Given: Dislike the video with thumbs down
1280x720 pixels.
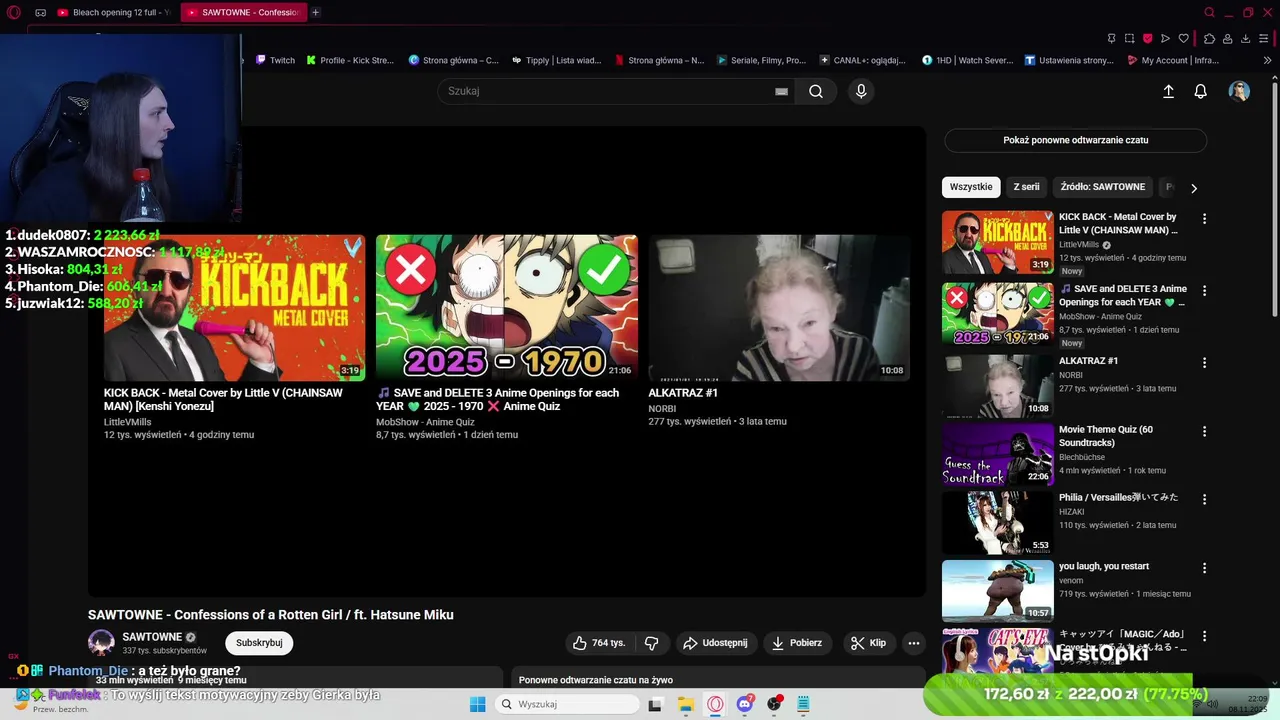Looking at the screenshot, I should pyautogui.click(x=651, y=643).
